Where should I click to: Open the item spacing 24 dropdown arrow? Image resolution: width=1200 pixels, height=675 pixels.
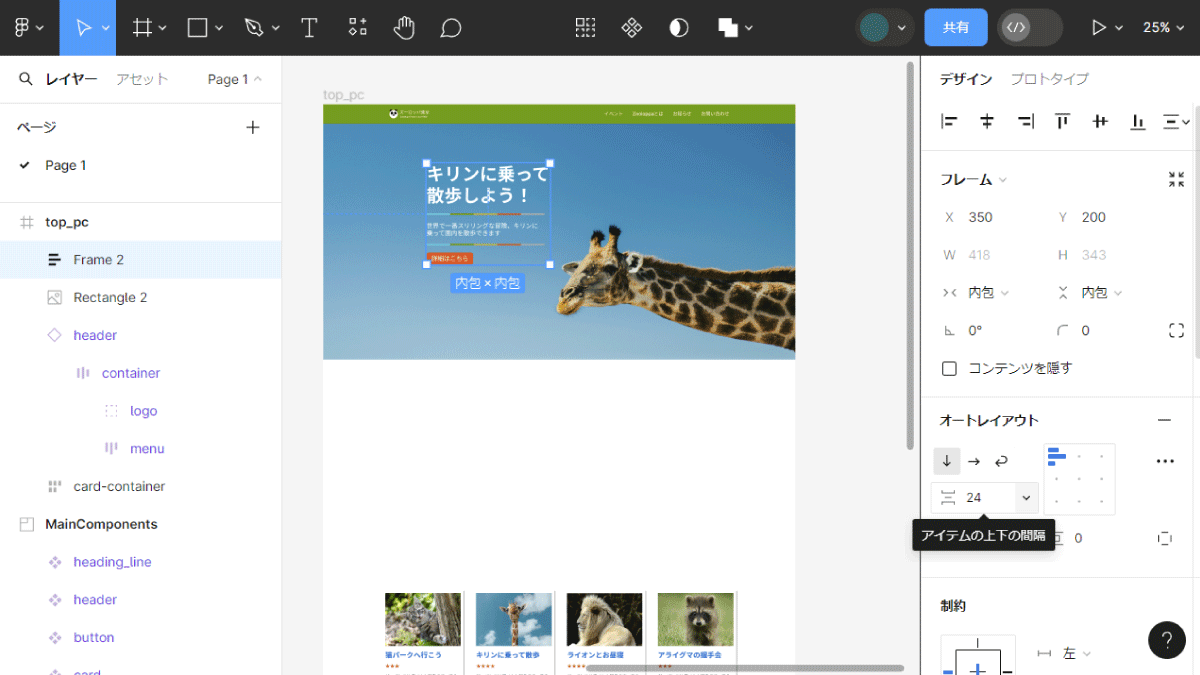point(1026,498)
